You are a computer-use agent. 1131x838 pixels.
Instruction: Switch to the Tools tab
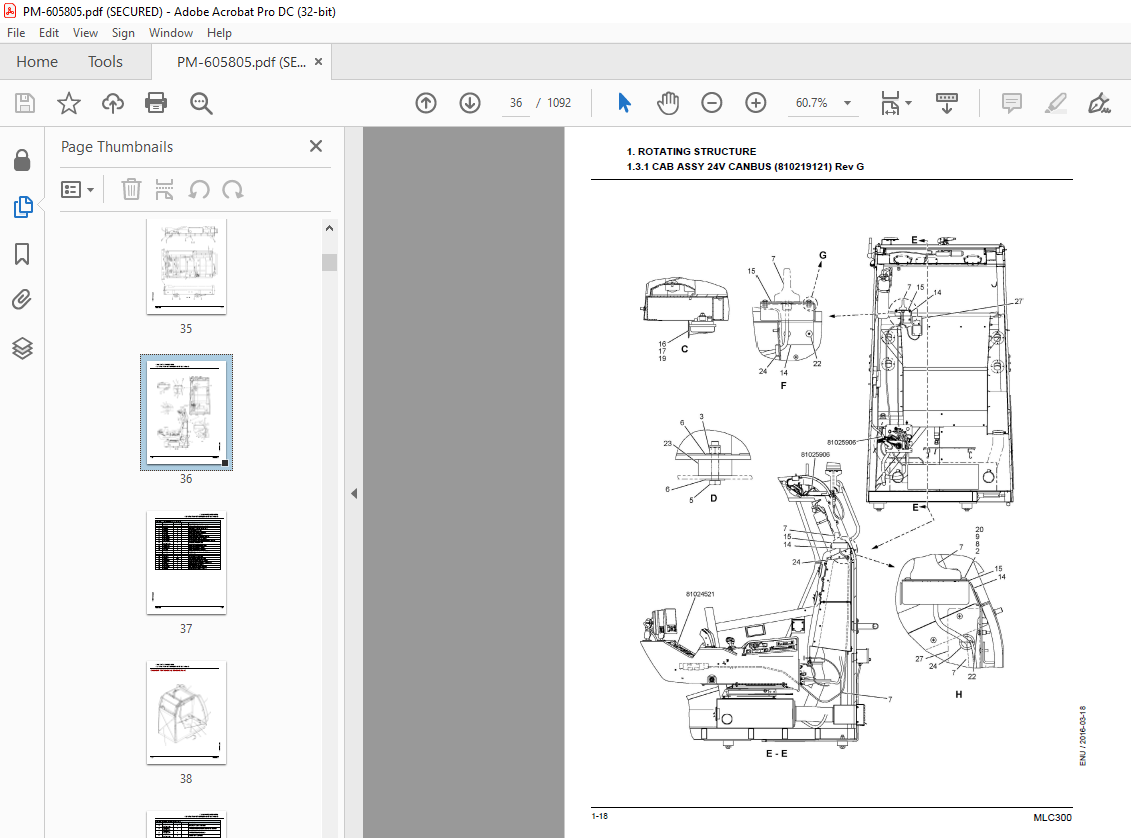tap(105, 62)
